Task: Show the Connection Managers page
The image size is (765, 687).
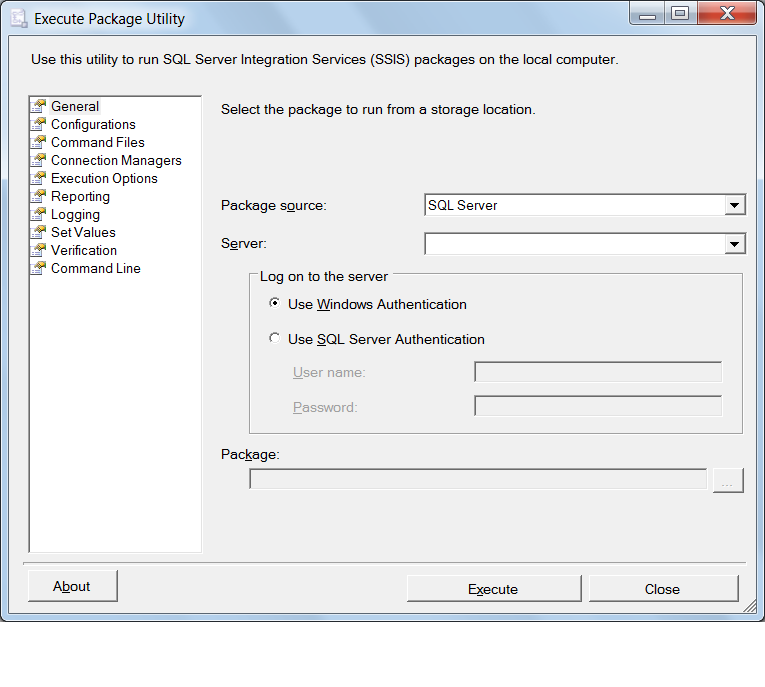Action: point(116,161)
